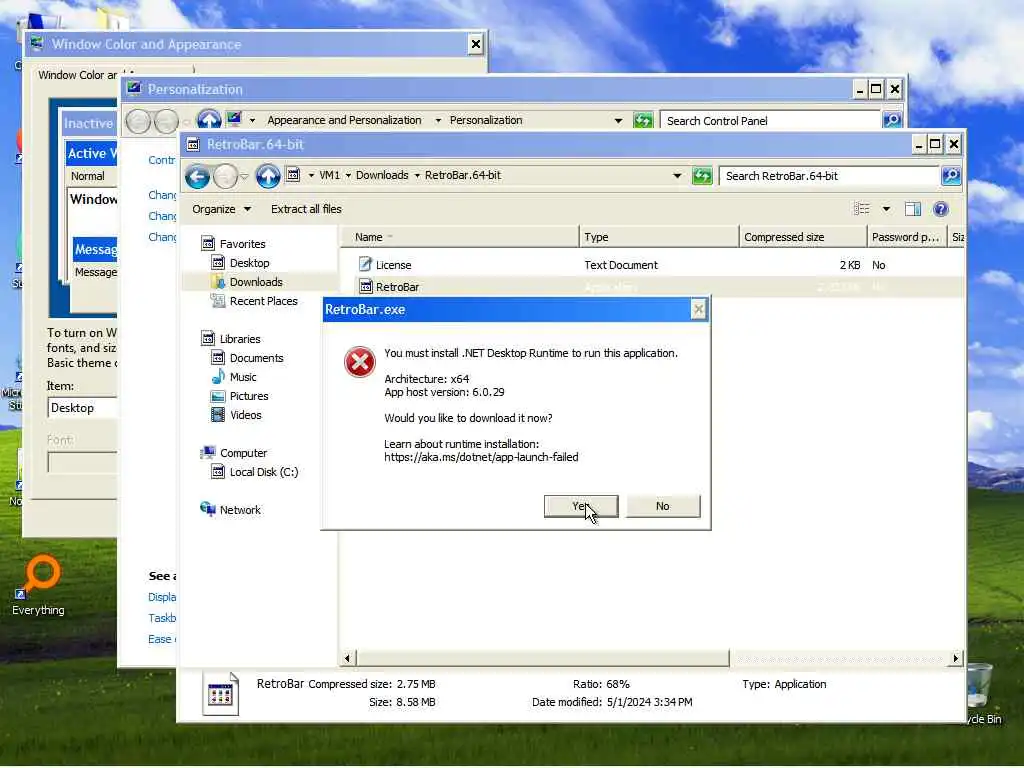
Task: Select the License text document
Action: pyautogui.click(x=393, y=265)
